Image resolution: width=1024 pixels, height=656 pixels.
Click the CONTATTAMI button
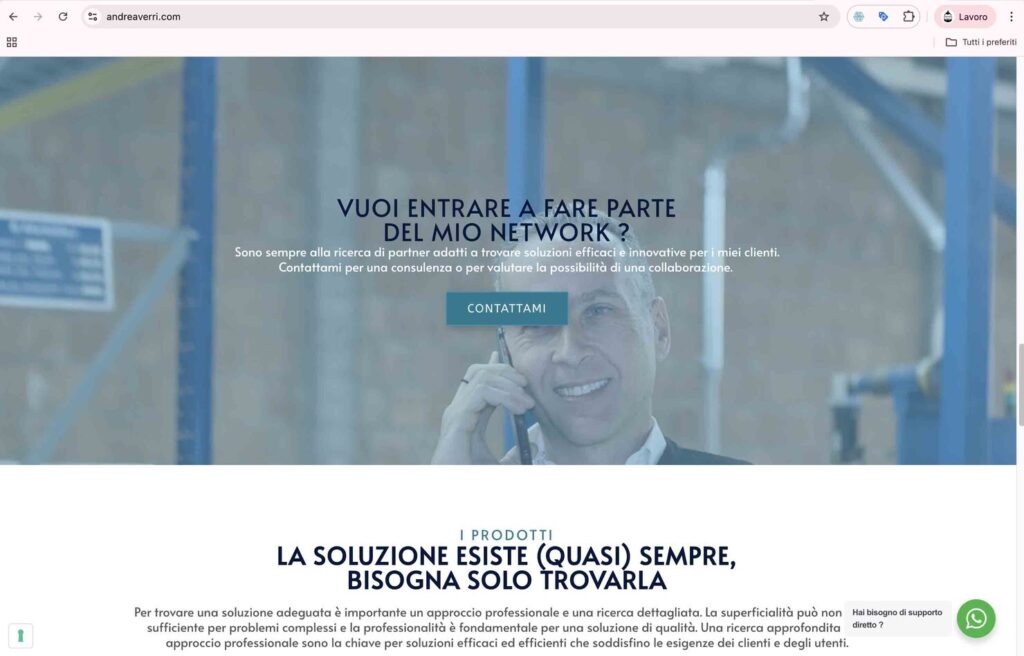coord(507,308)
